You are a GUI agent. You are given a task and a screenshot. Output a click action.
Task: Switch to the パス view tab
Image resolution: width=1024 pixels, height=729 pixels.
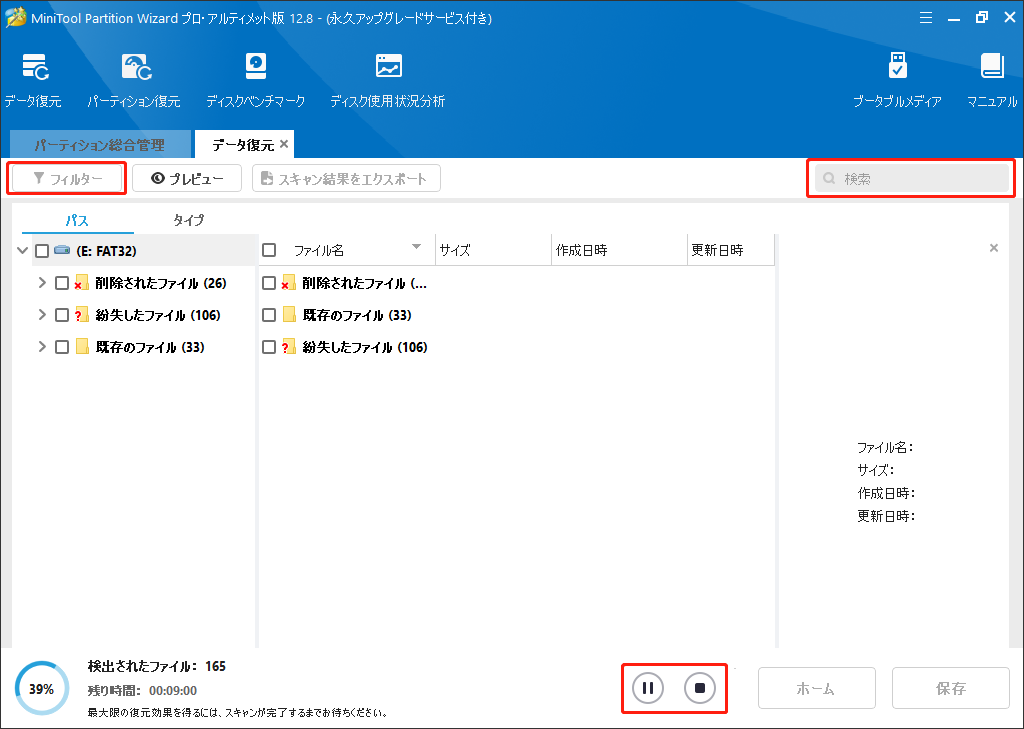78,221
